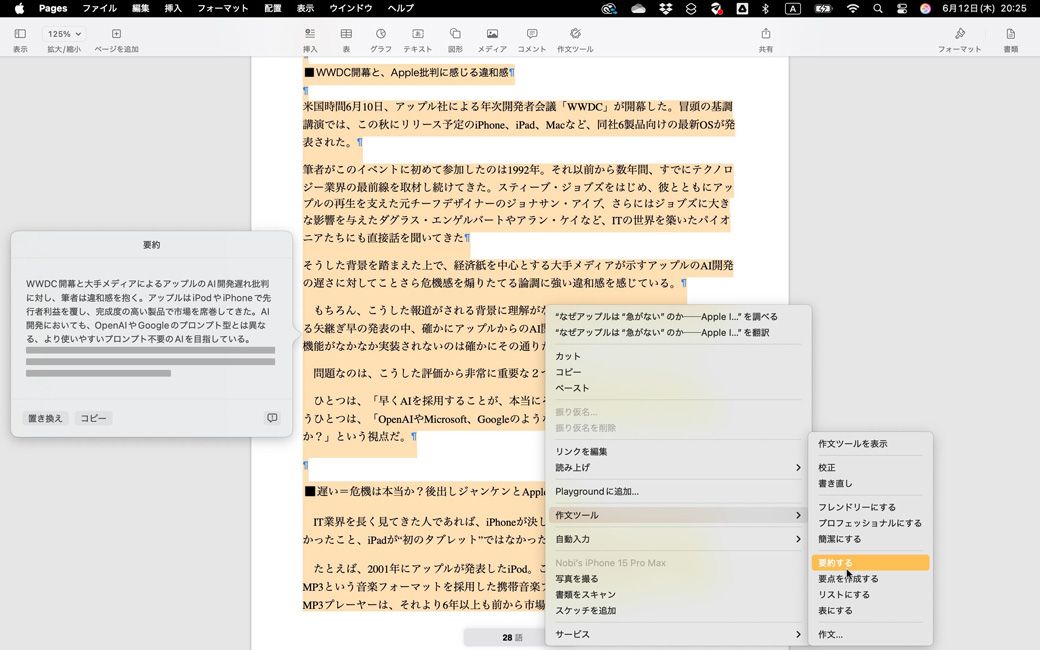Screen dimensions: 1040x650
Task: Choose 校正 in writing tools submenu
Action: pos(870,468)
